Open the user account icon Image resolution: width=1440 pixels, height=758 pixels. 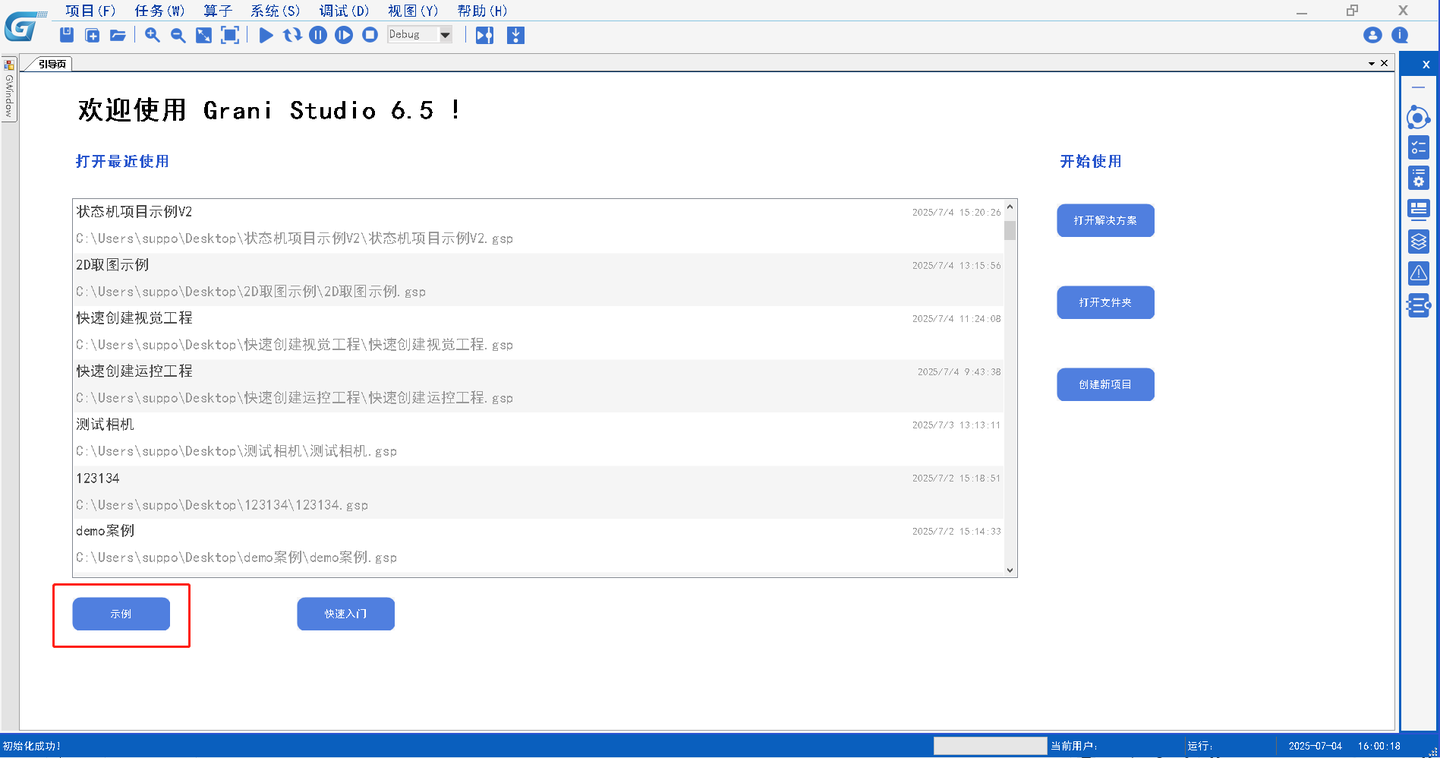click(1373, 35)
